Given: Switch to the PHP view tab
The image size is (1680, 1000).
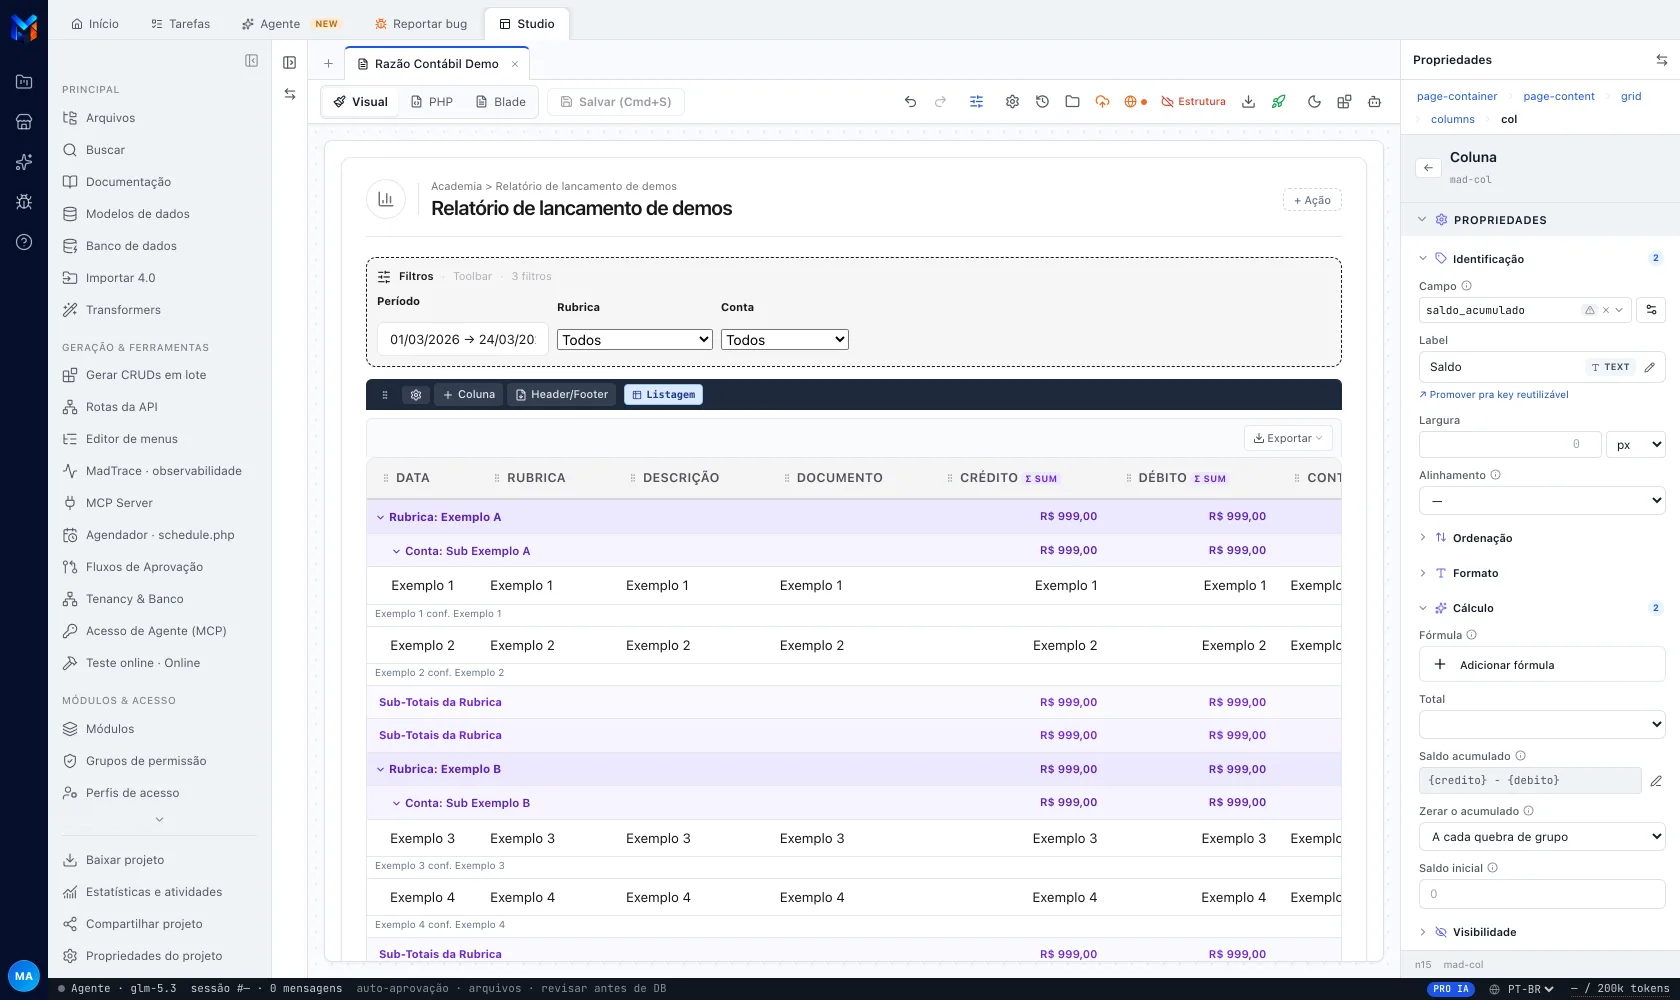Looking at the screenshot, I should (x=432, y=102).
